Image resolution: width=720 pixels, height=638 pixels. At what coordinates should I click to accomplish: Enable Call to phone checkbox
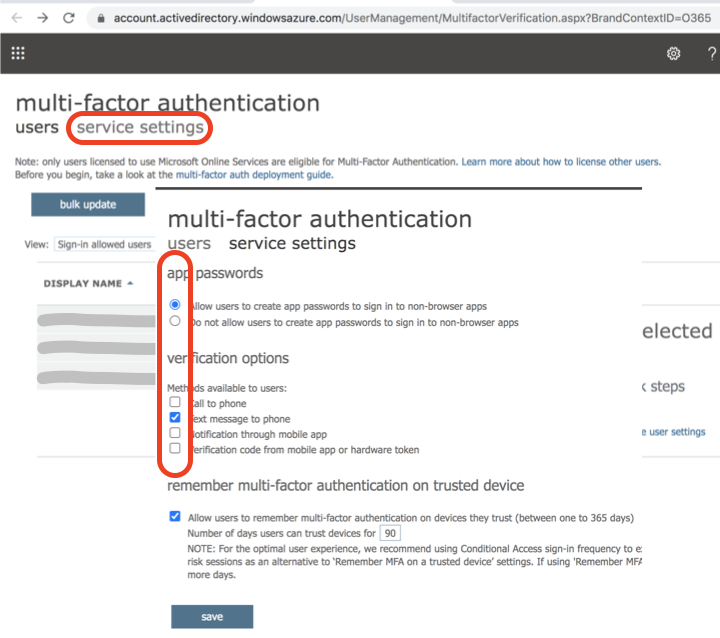pyautogui.click(x=175, y=402)
